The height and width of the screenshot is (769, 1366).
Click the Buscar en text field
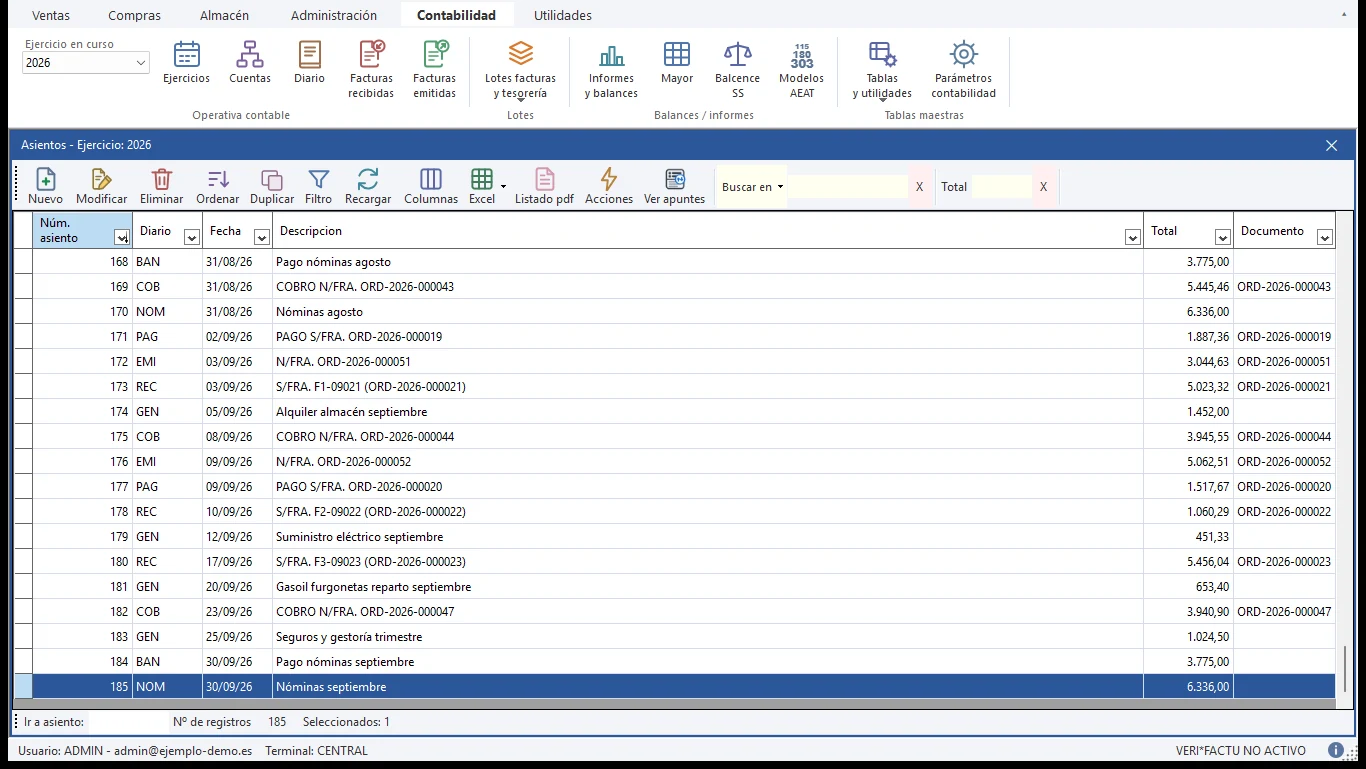point(848,187)
